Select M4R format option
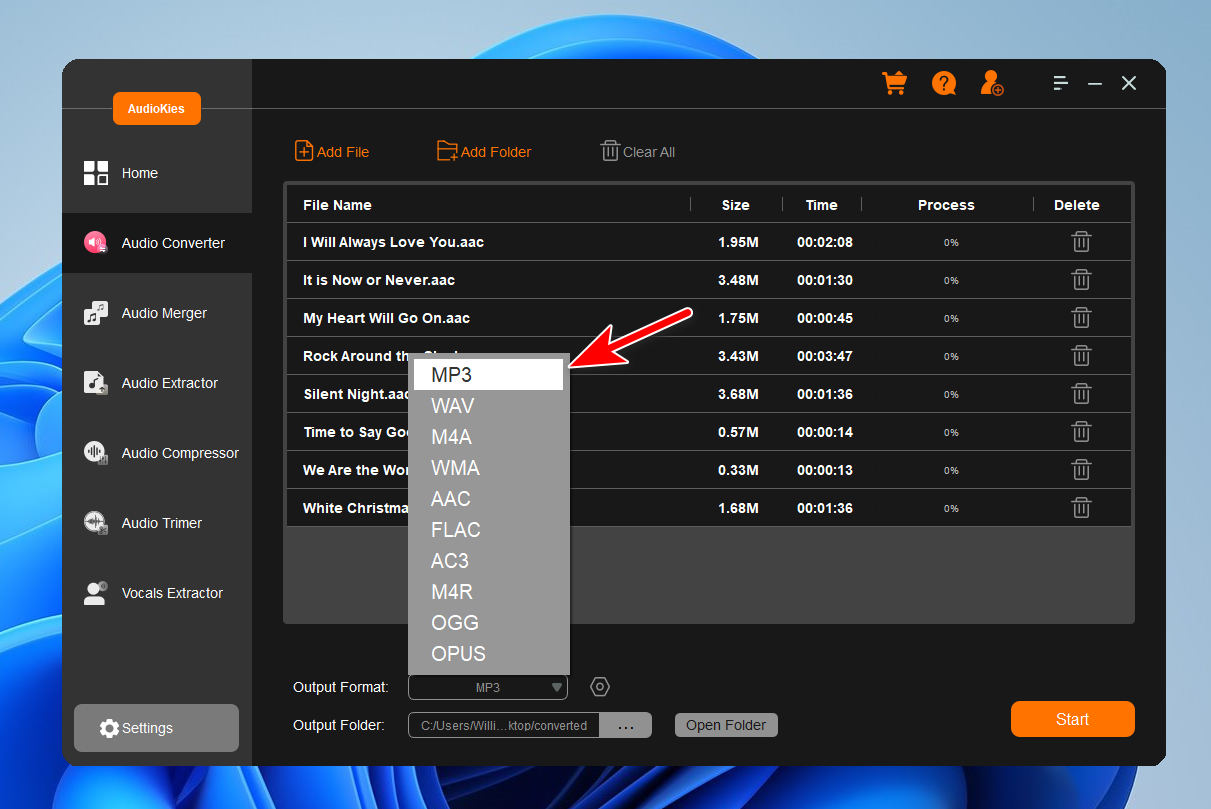Viewport: 1211px width, 809px height. [488, 592]
